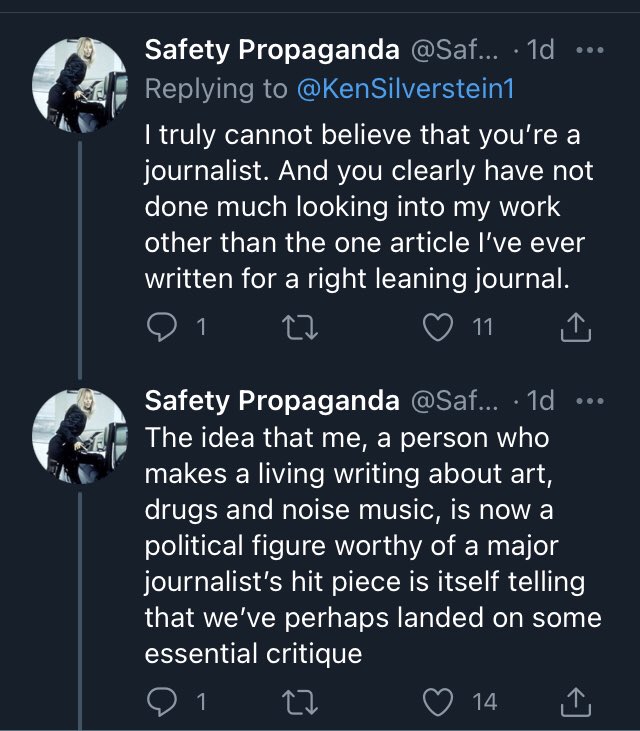
Task: Share the second tweet via share icon
Action: pos(576,702)
